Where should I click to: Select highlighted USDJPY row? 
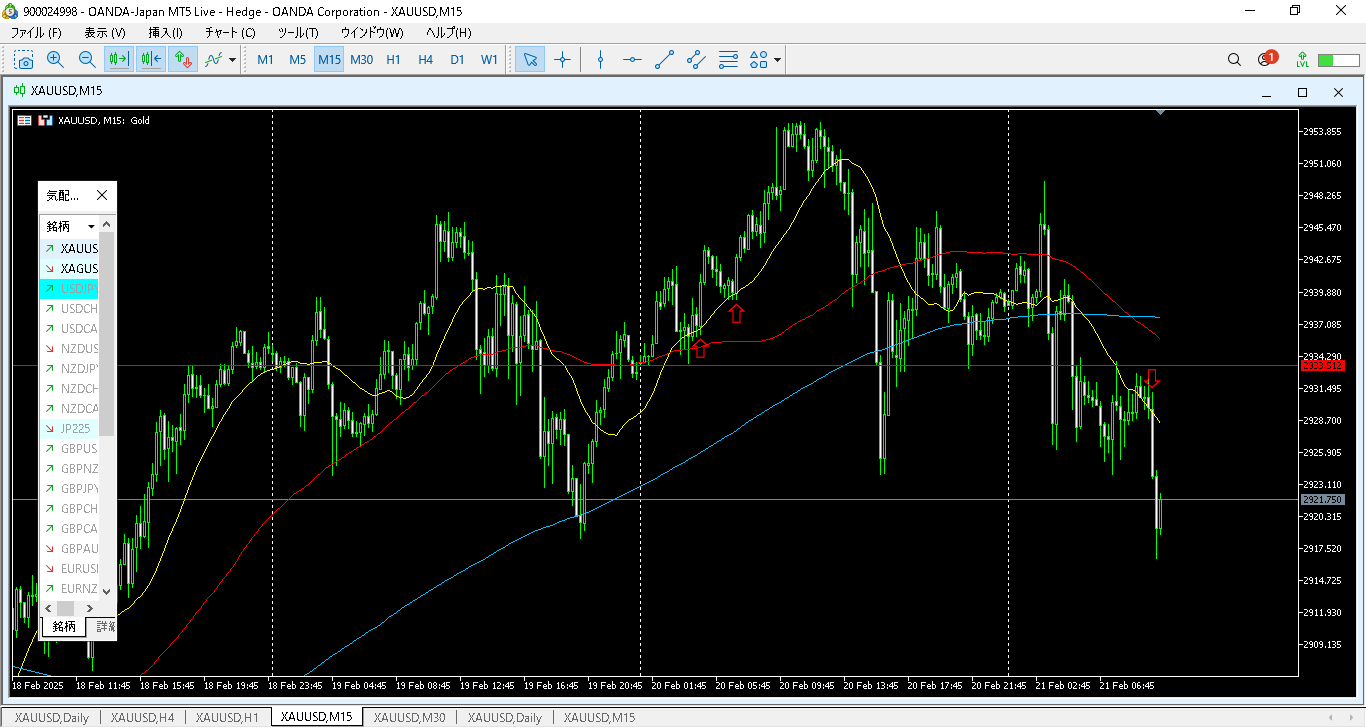[x=70, y=288]
